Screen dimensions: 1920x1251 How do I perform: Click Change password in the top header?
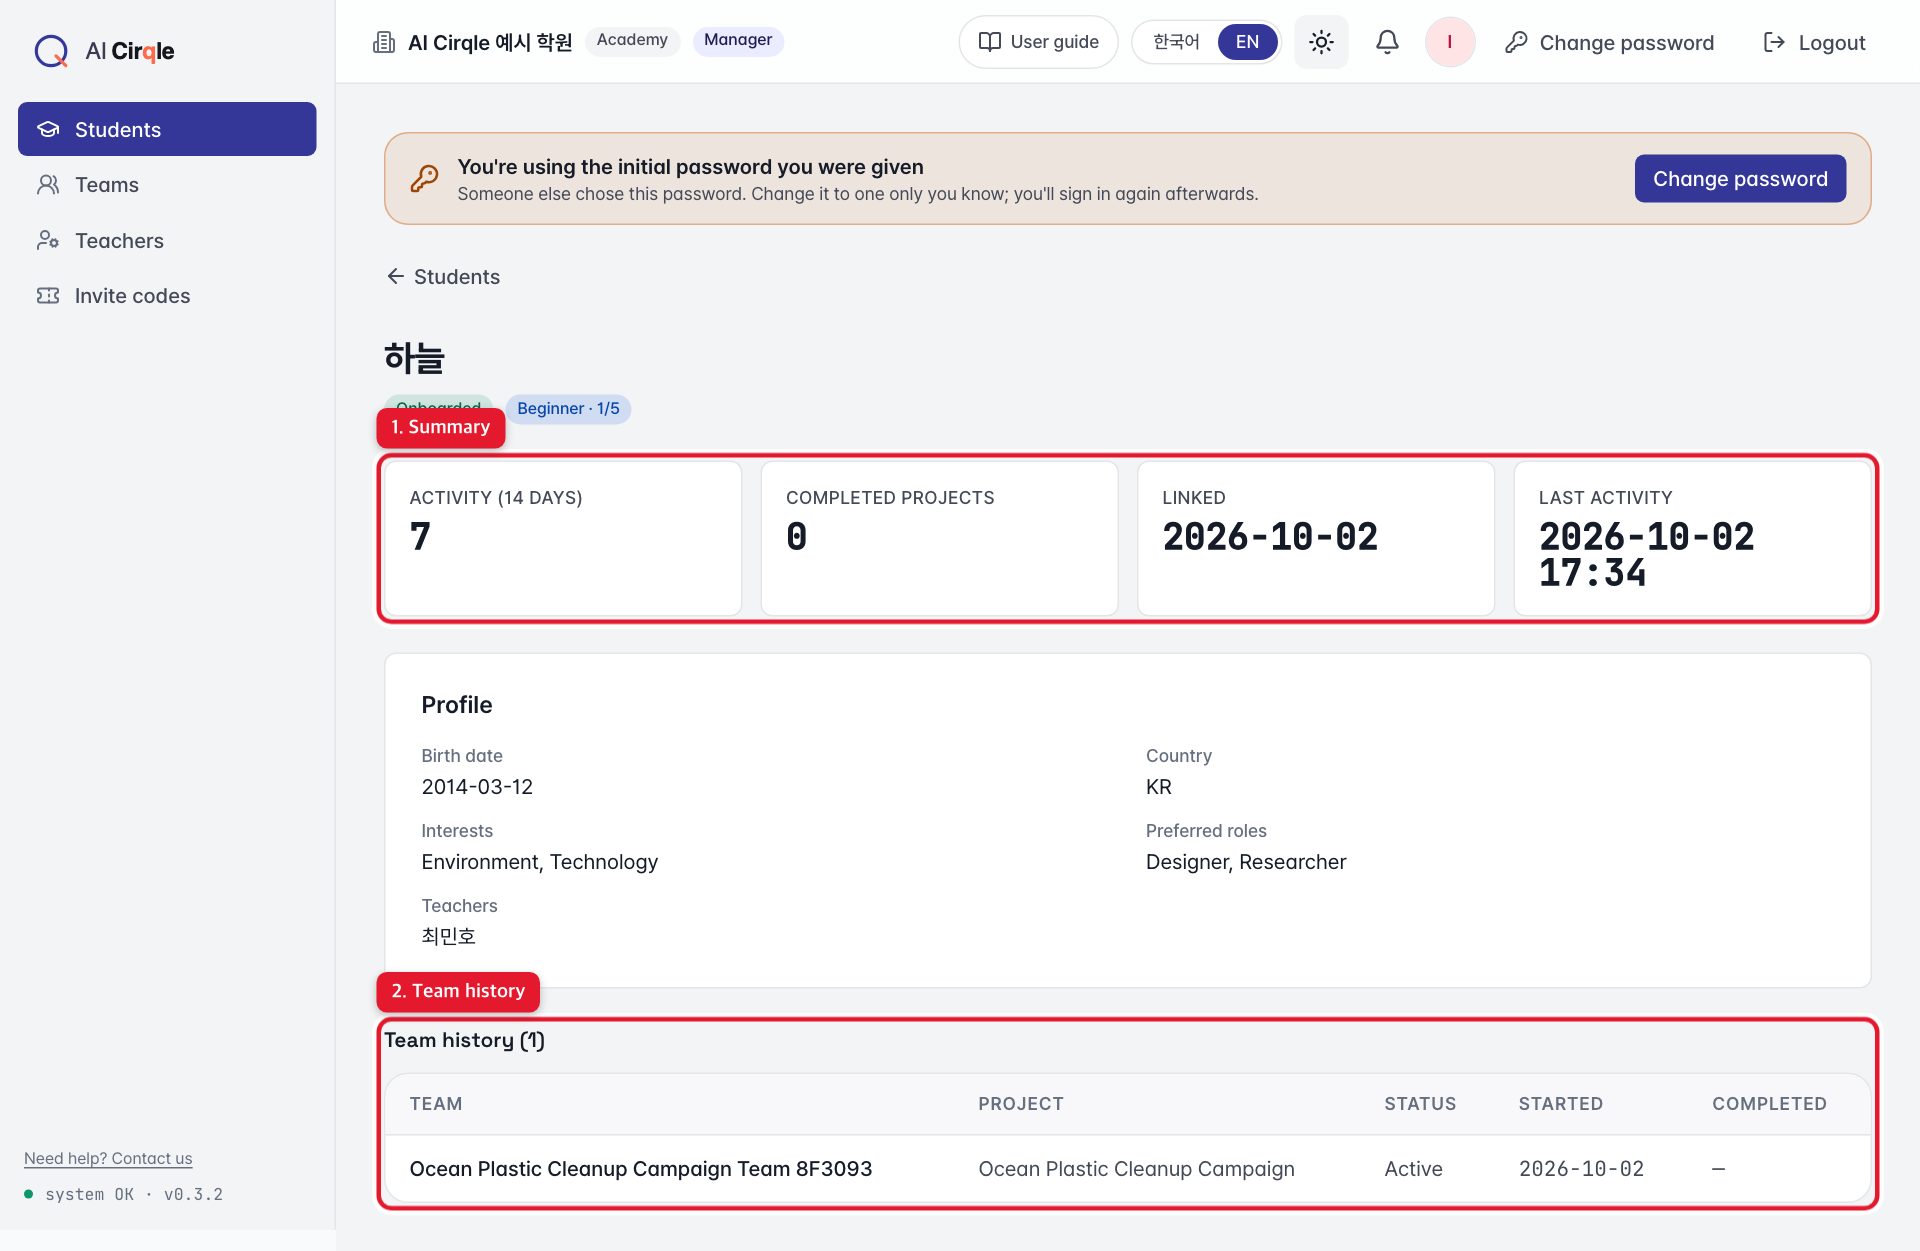[x=1609, y=42]
